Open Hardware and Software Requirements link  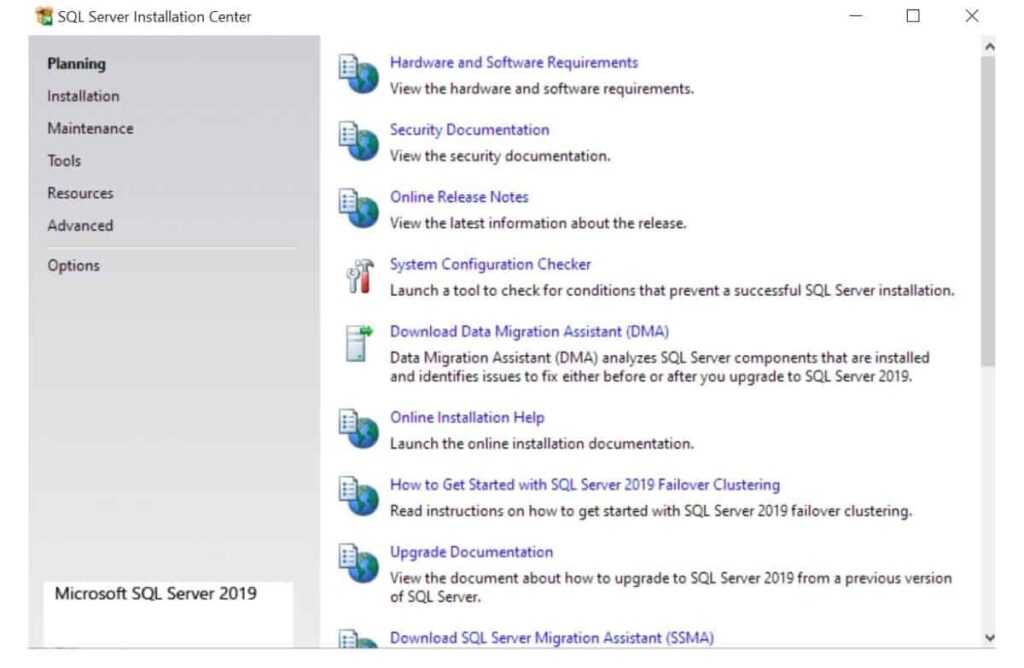click(514, 63)
